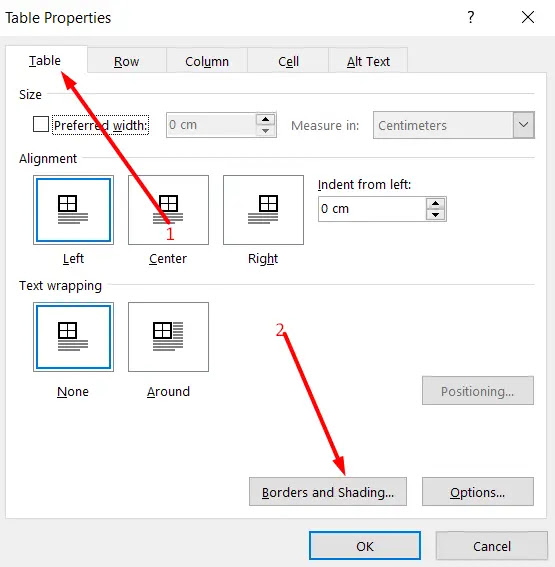Increase Indent from left value
The height and width of the screenshot is (567, 555).
pos(436,204)
